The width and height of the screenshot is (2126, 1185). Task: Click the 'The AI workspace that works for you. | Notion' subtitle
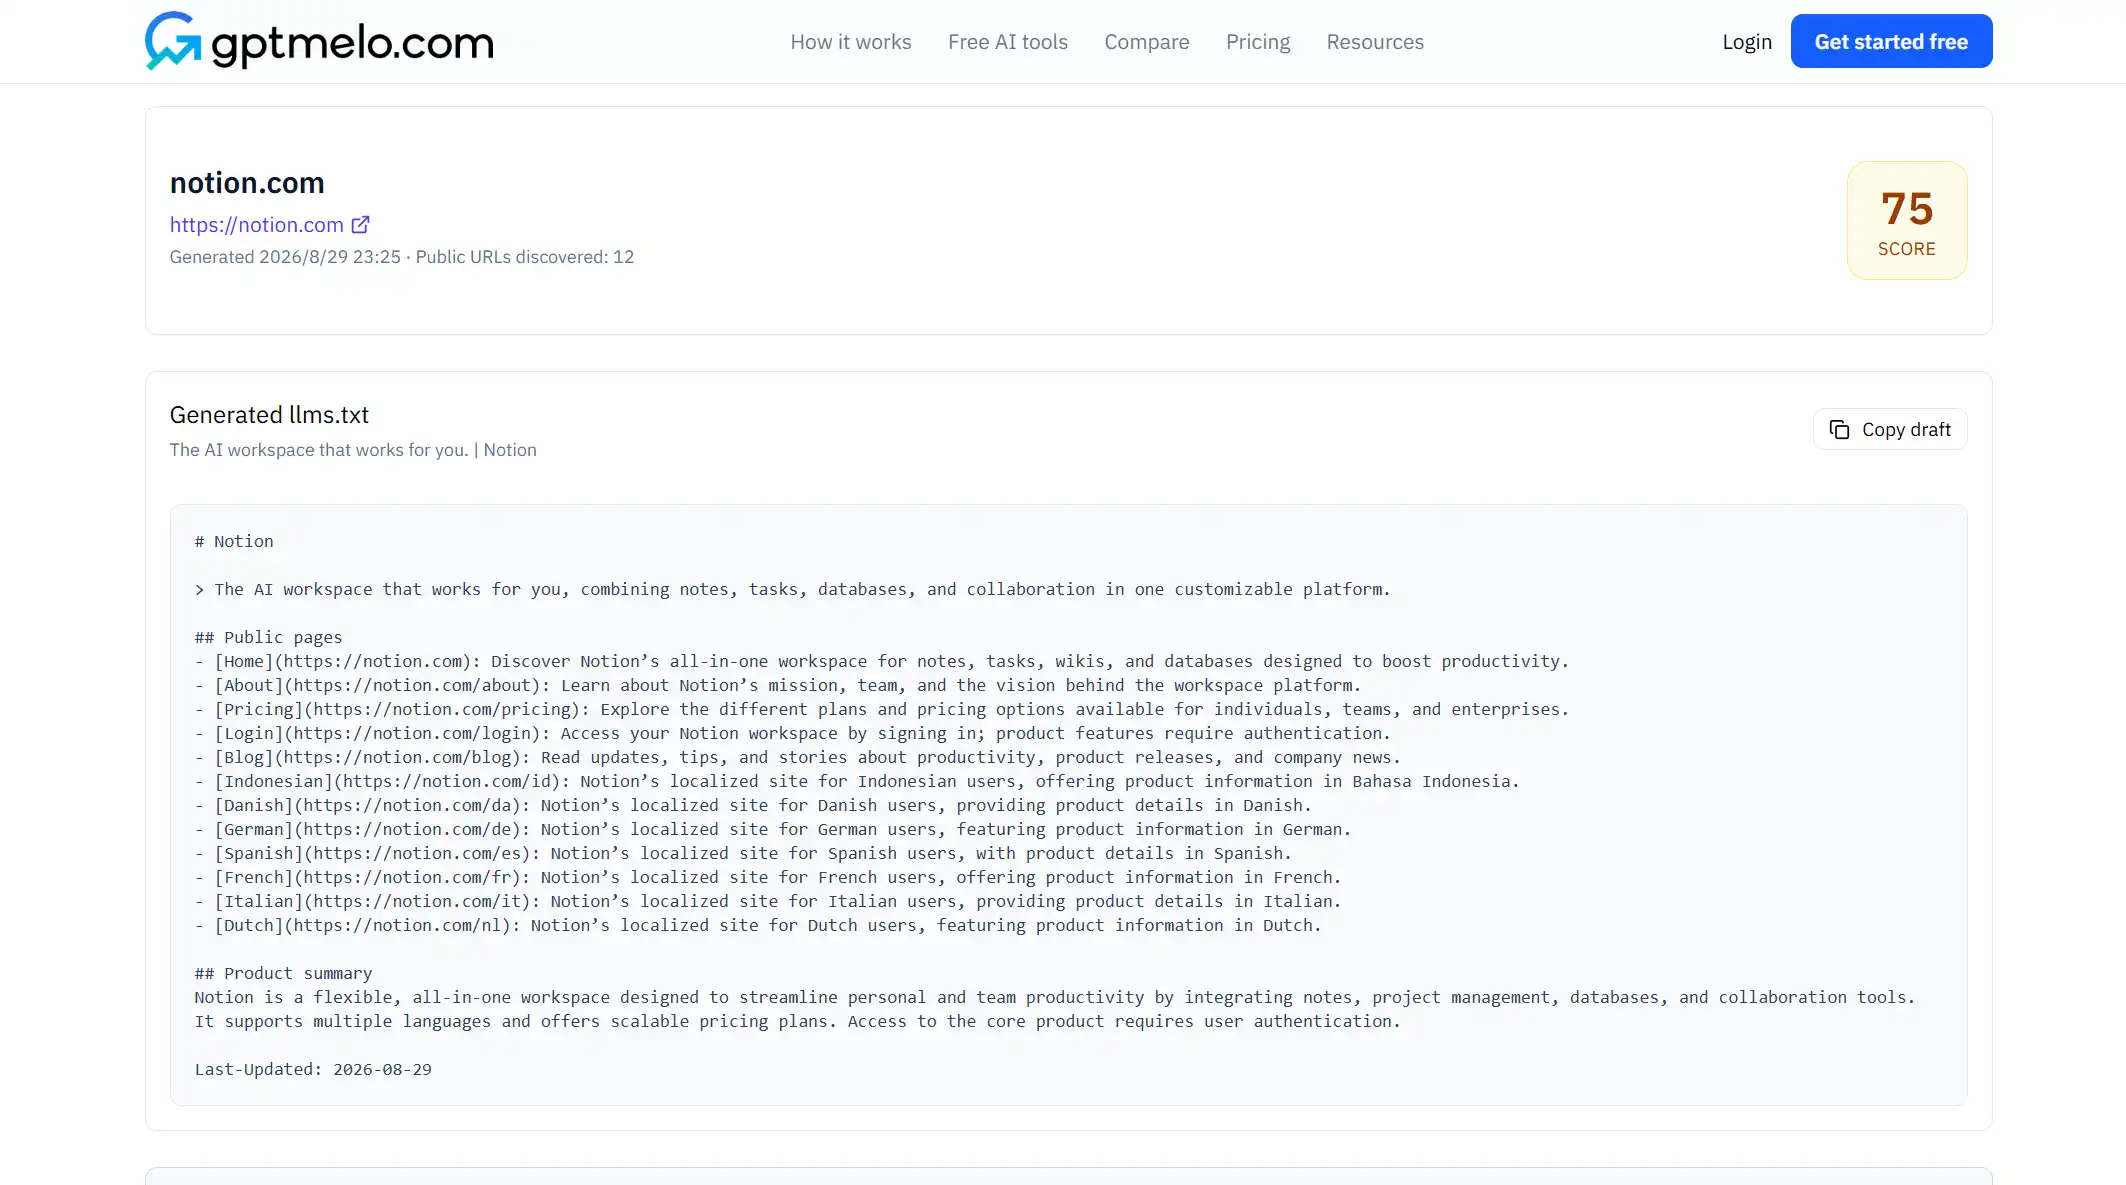pos(353,450)
